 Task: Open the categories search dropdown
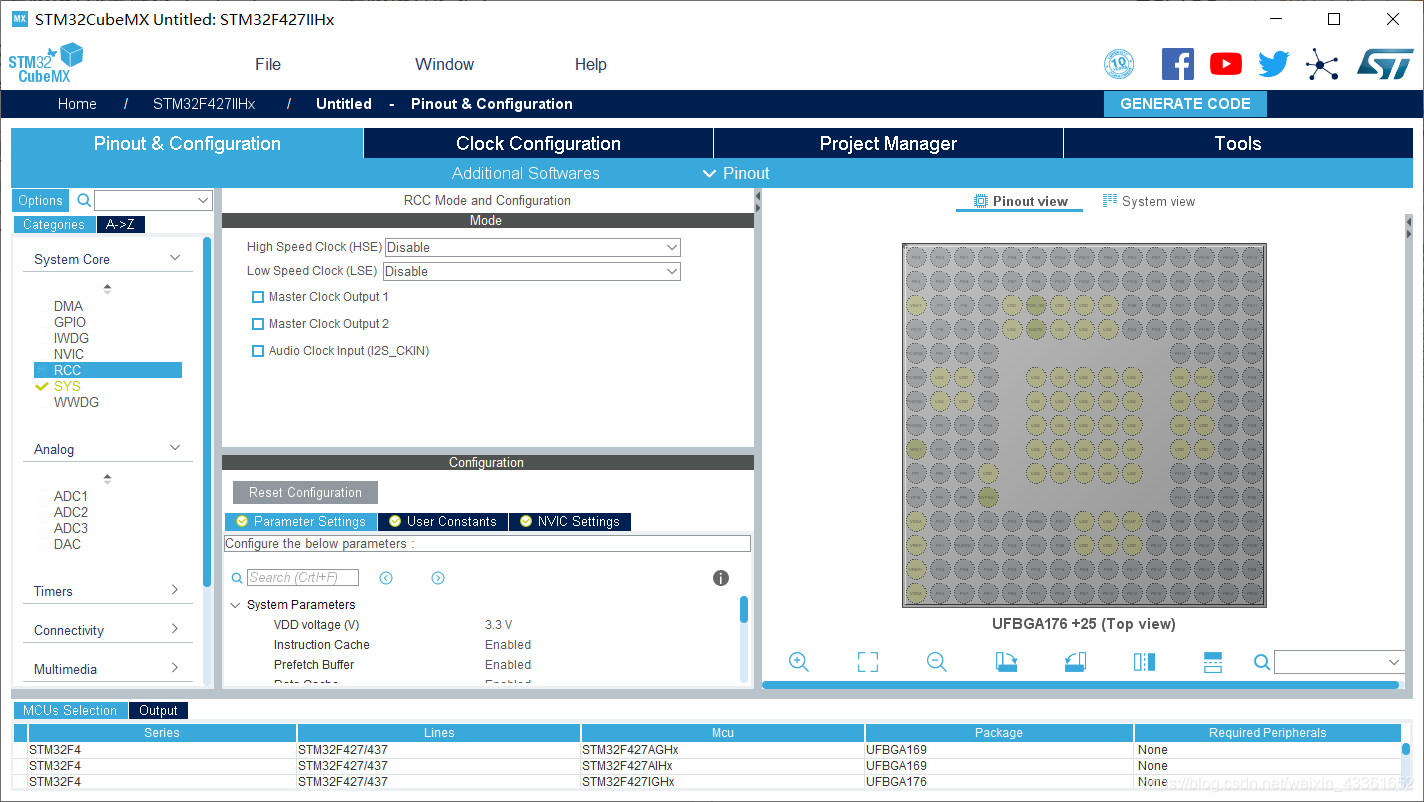tap(203, 200)
